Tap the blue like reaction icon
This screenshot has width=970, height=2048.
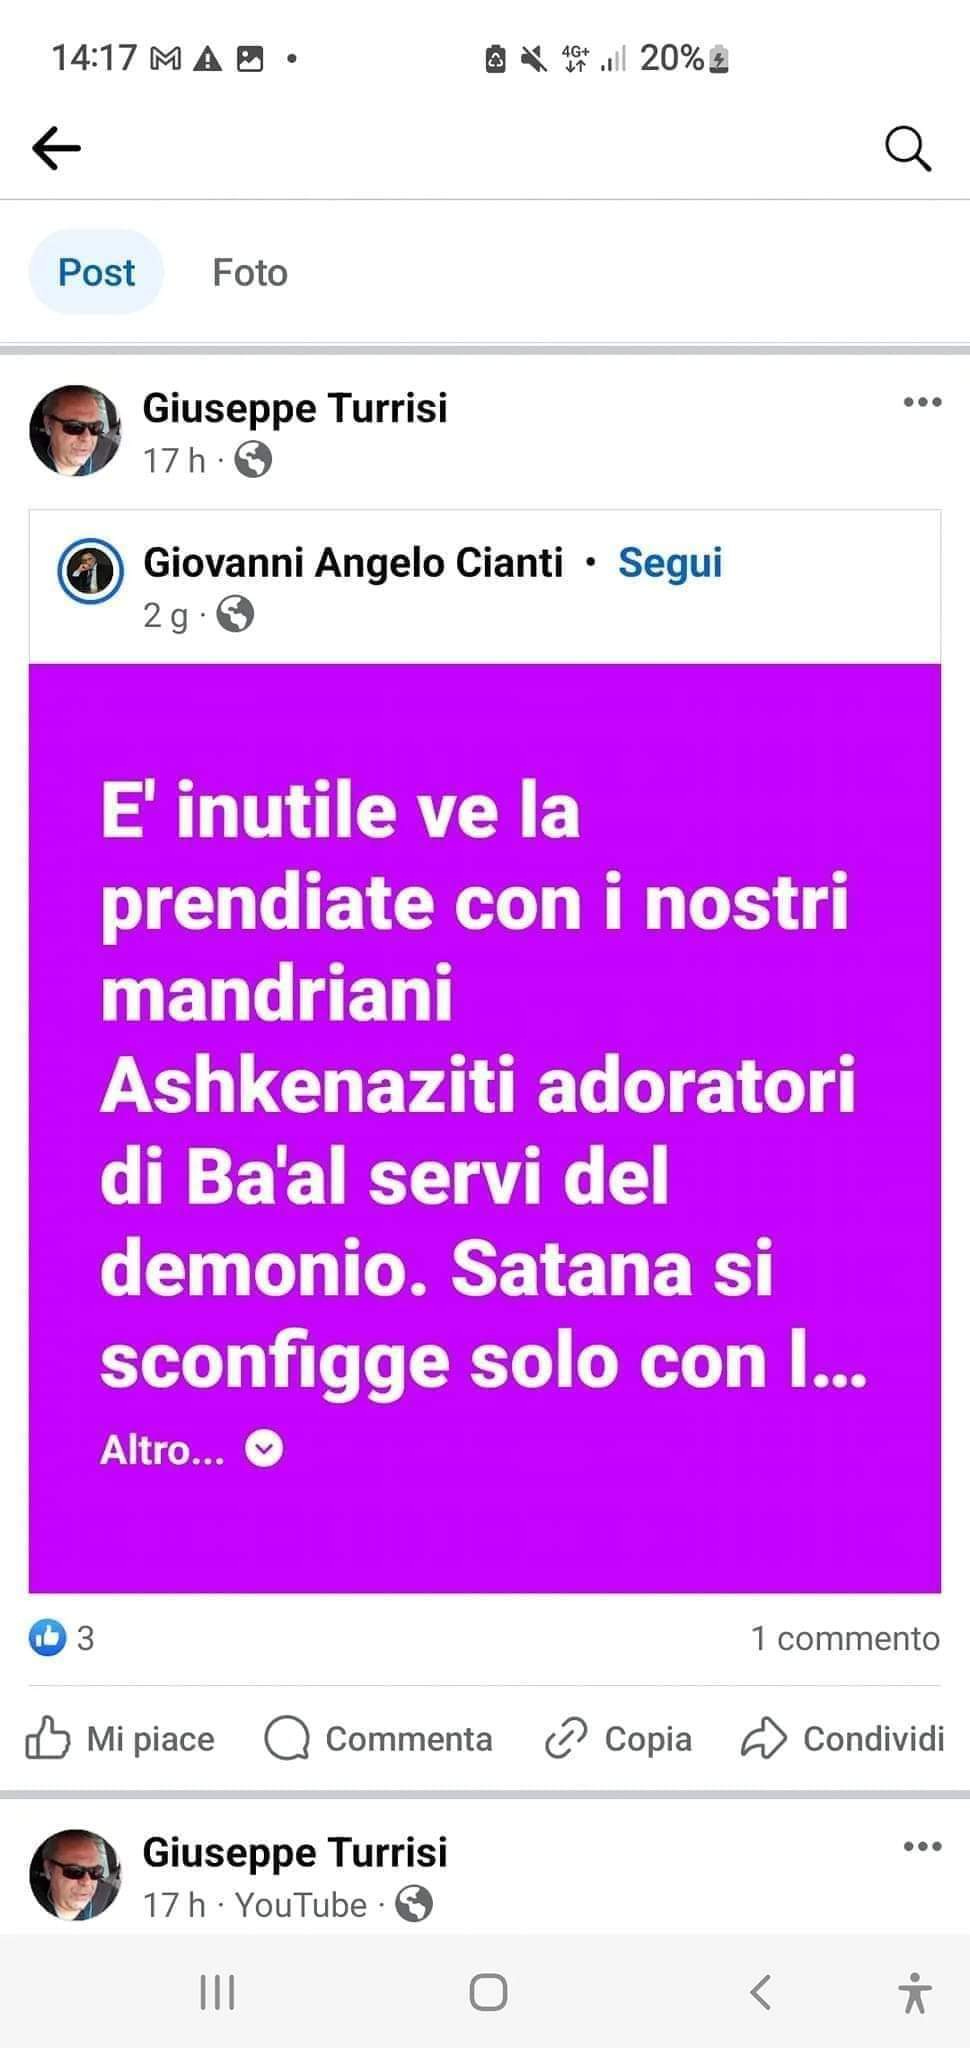[x=47, y=1638]
